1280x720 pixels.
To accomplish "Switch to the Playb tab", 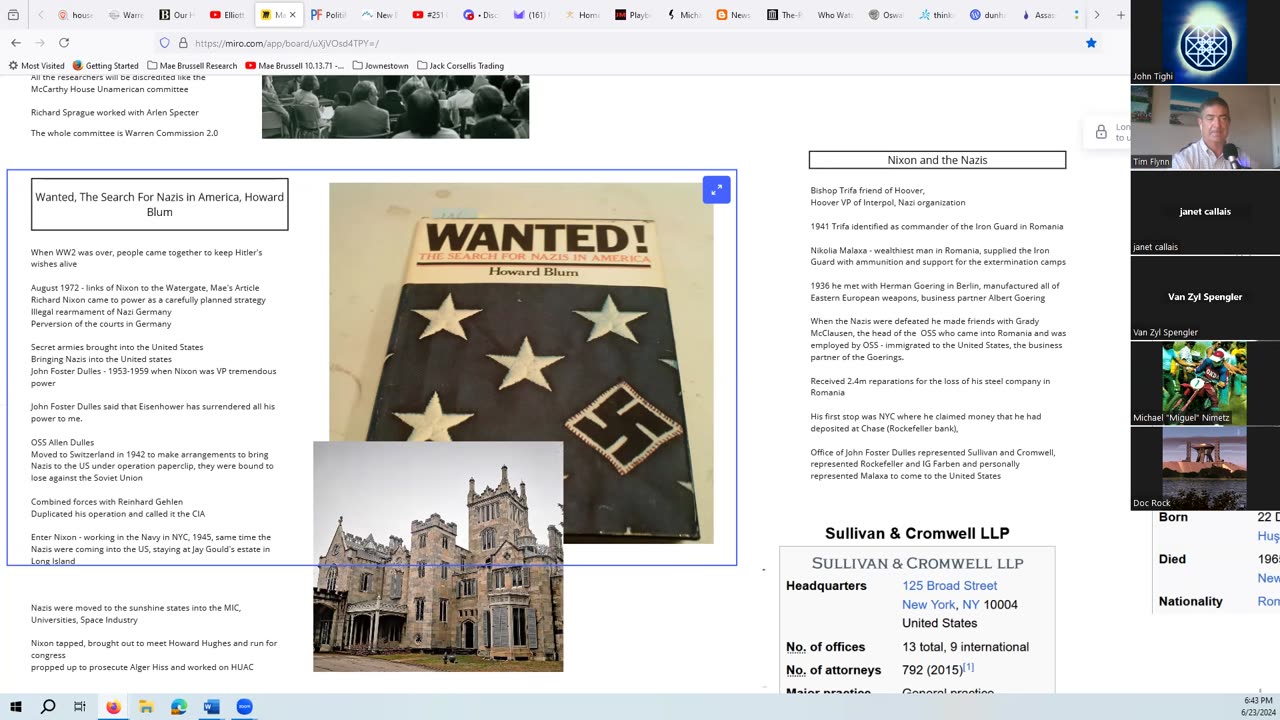I will [633, 15].
